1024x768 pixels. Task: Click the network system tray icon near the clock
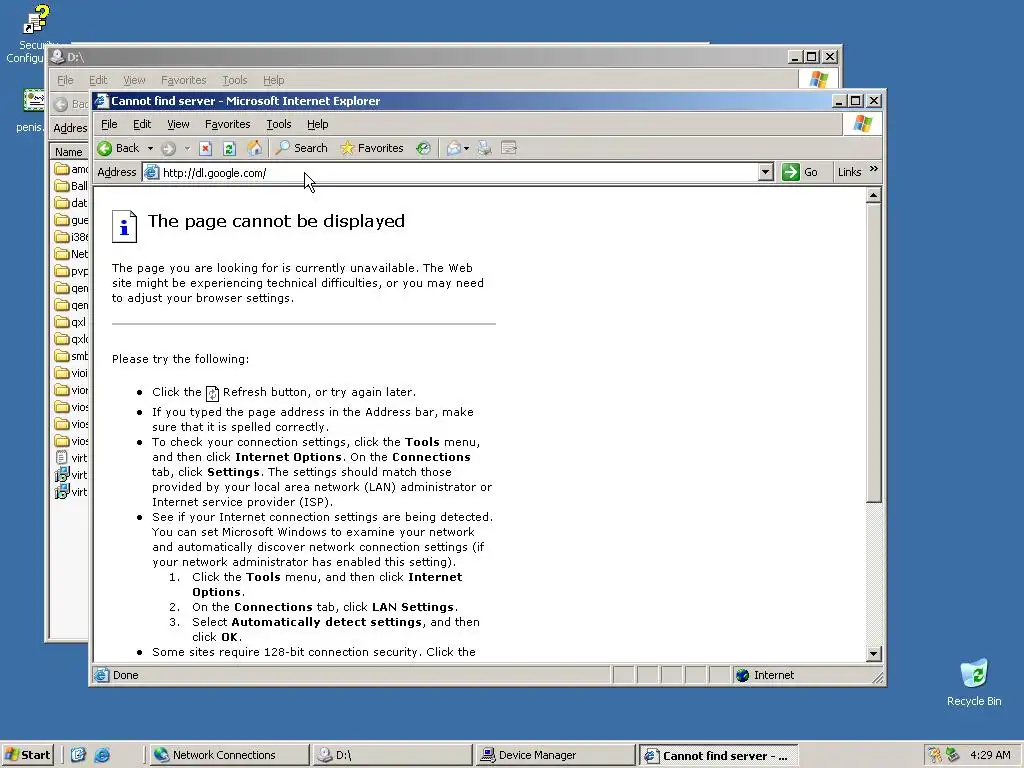(x=953, y=755)
